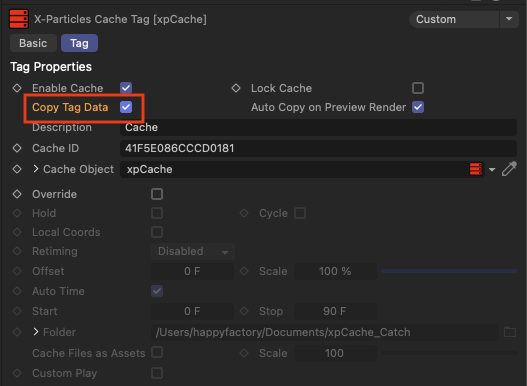Click keyframe diamond beside Lock Cache
The width and height of the screenshot is (527, 386).
click(x=236, y=88)
